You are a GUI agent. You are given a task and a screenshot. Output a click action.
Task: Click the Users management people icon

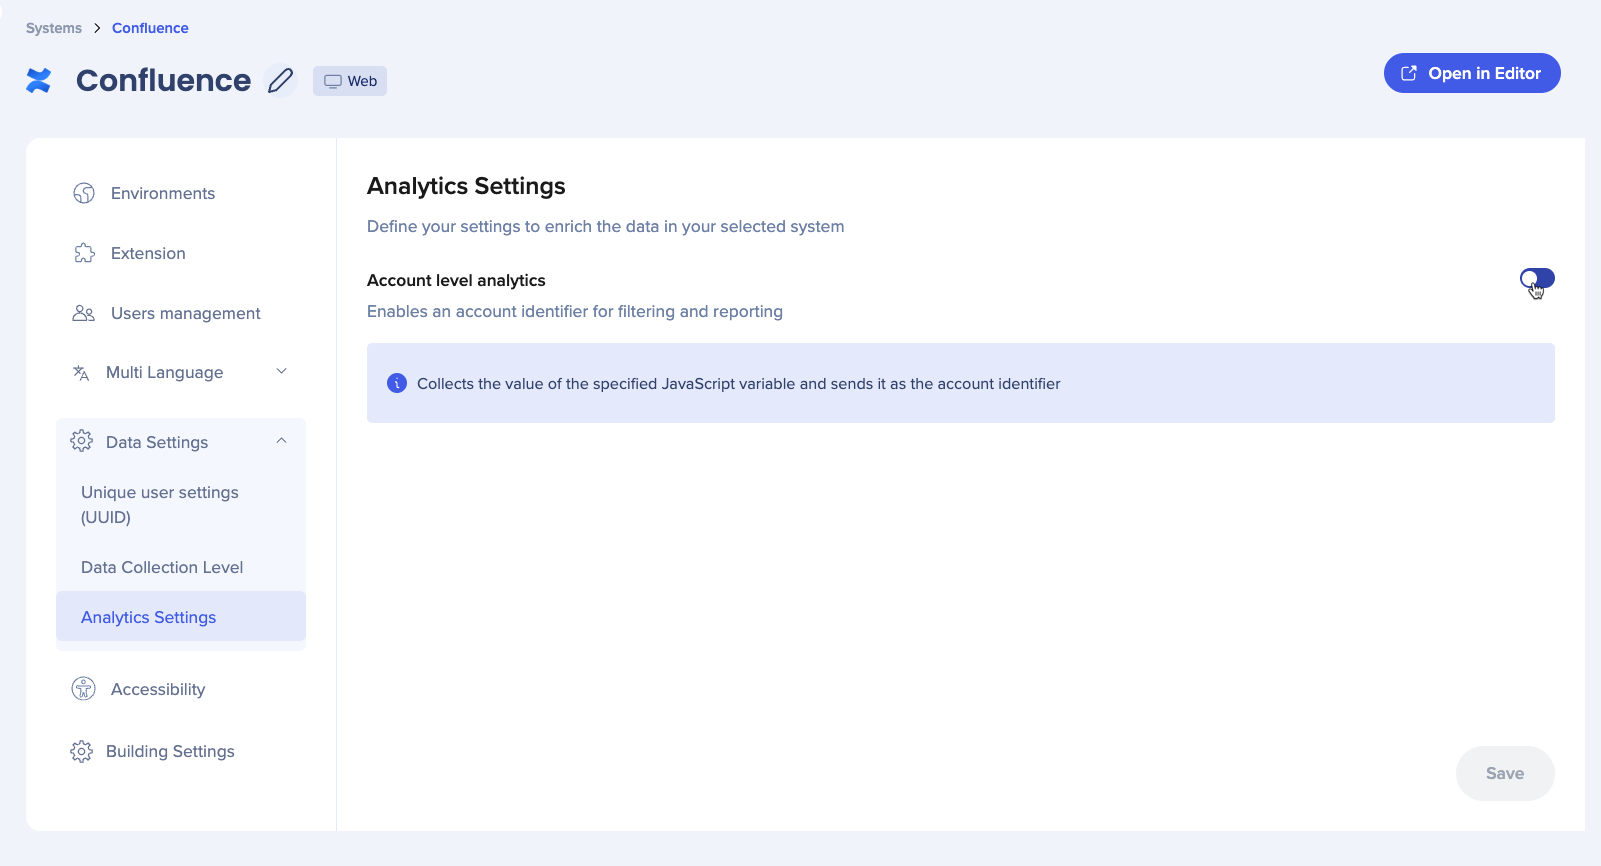click(x=84, y=313)
